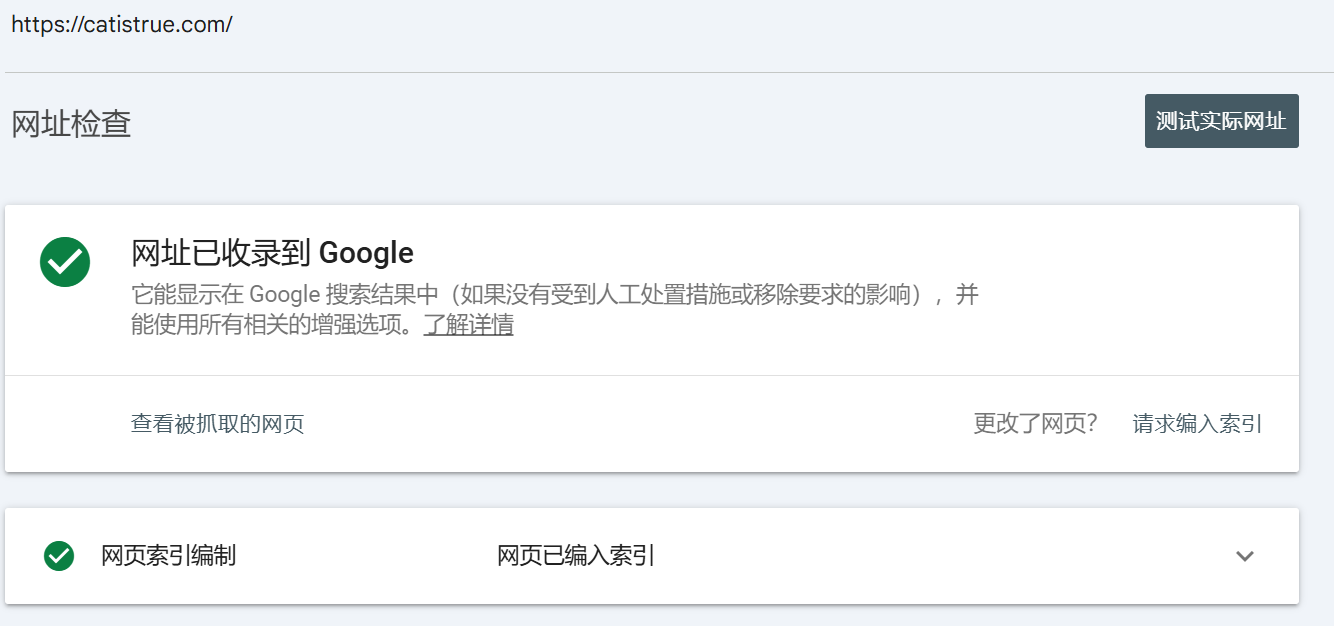This screenshot has width=1334, height=626.
Task: Click the second description line 能使用所有相关的增强选项
Action: (271, 325)
